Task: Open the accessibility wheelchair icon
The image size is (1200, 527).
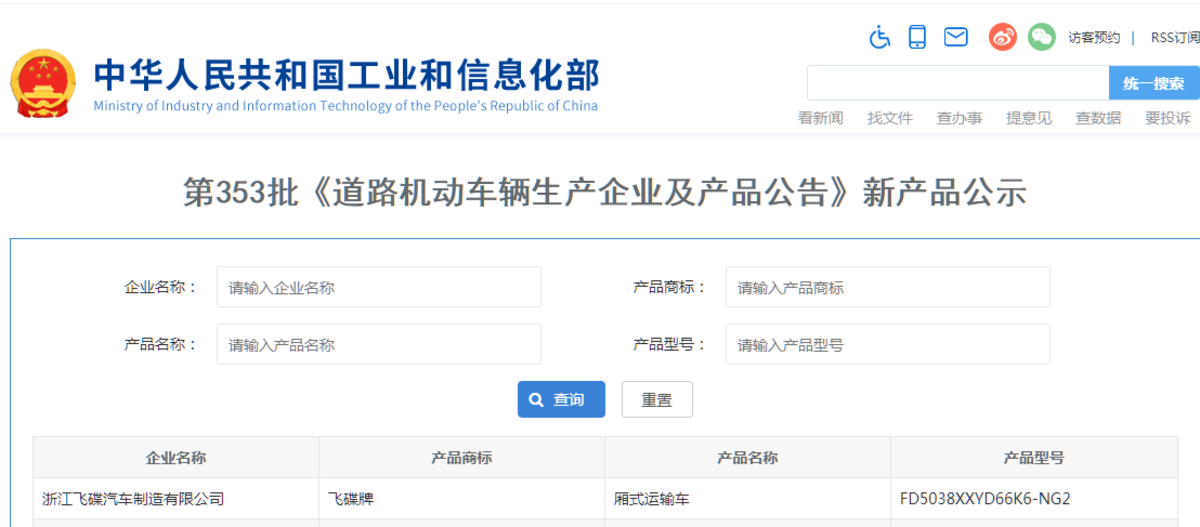Action: coord(880,37)
